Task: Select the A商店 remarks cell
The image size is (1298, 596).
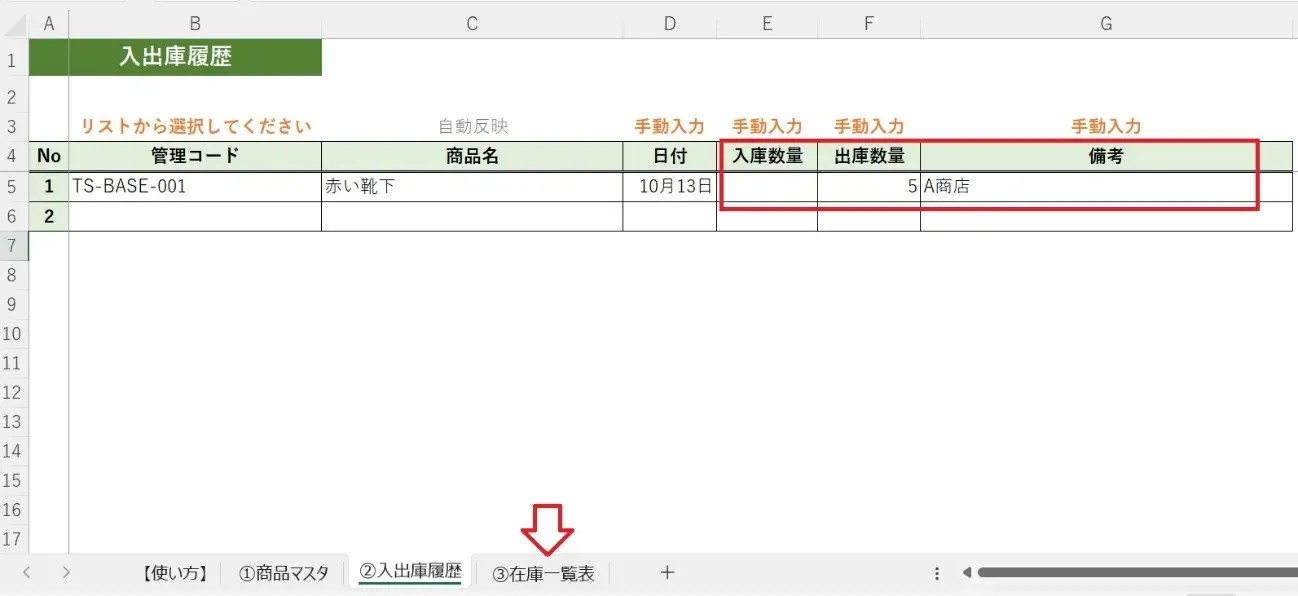Action: [1106, 186]
